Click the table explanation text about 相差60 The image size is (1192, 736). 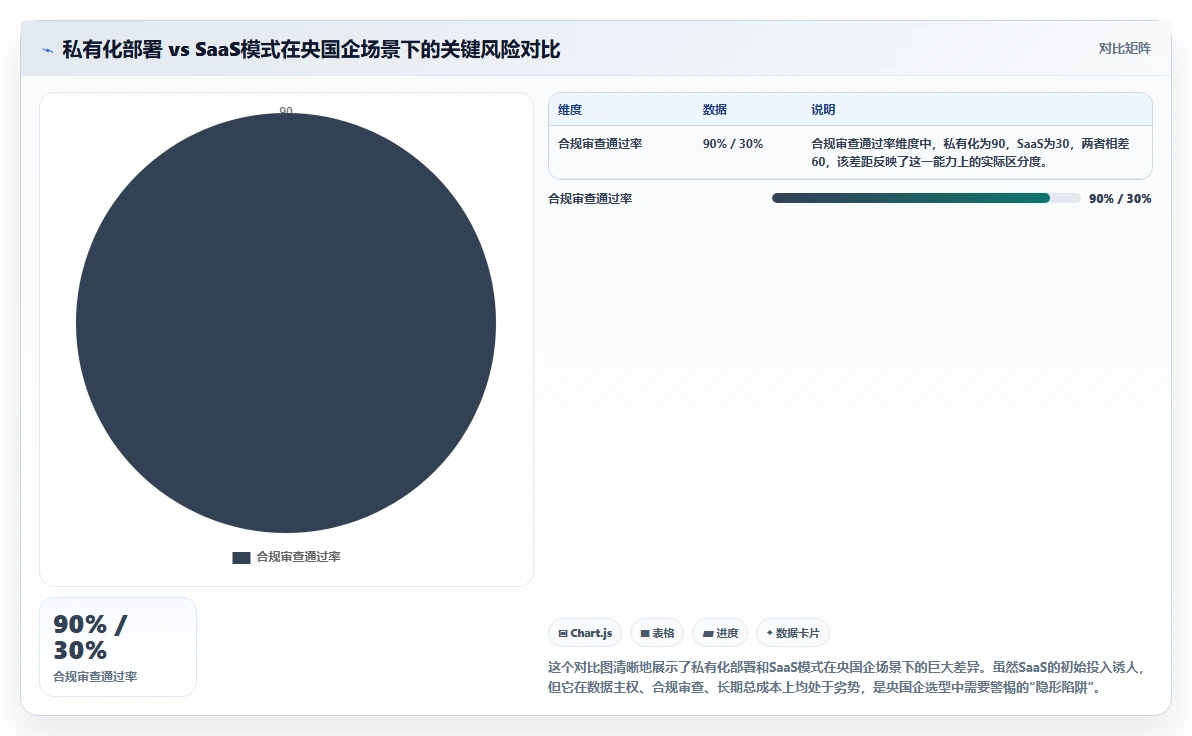point(971,153)
